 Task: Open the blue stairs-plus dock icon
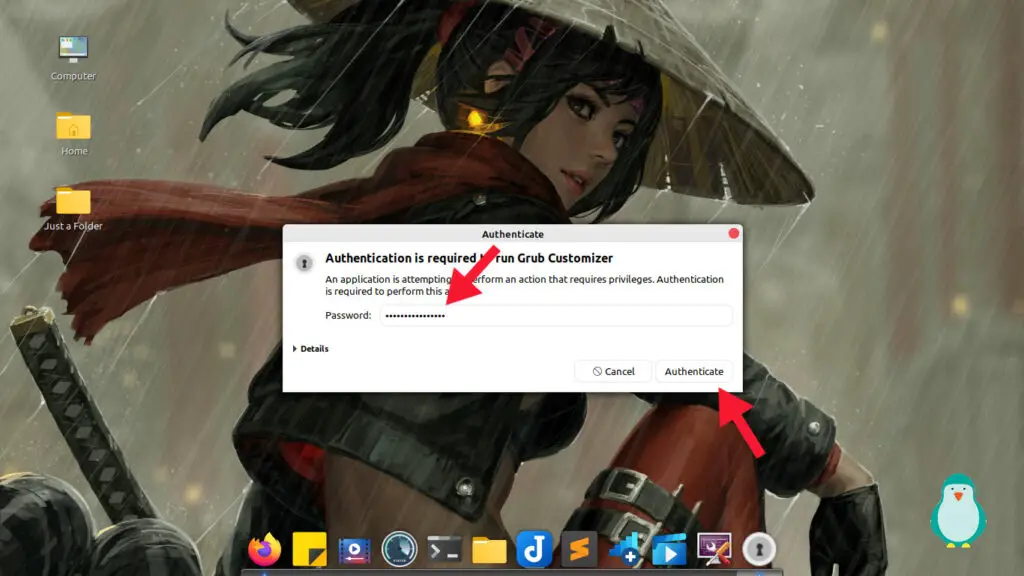pos(624,549)
